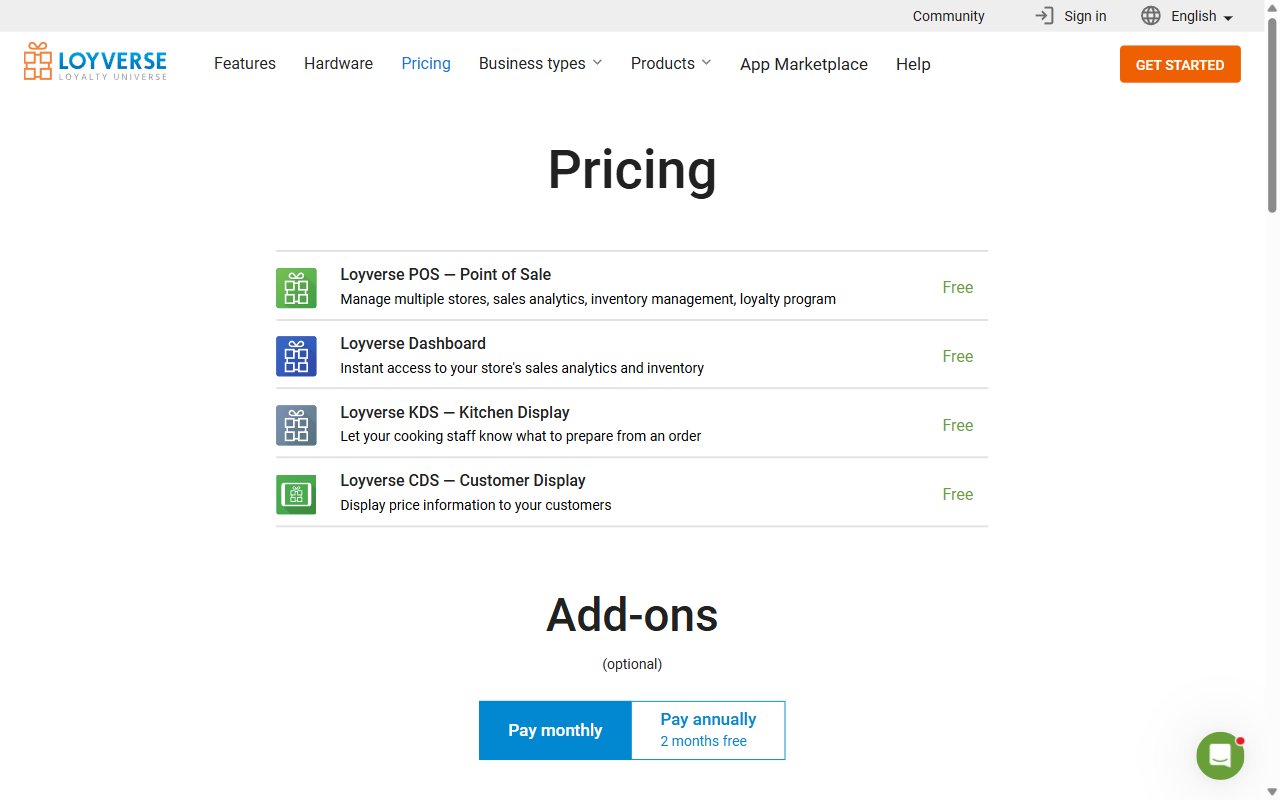This screenshot has height=800, width=1280.
Task: Click the Loyverse logo
Action: click(95, 62)
